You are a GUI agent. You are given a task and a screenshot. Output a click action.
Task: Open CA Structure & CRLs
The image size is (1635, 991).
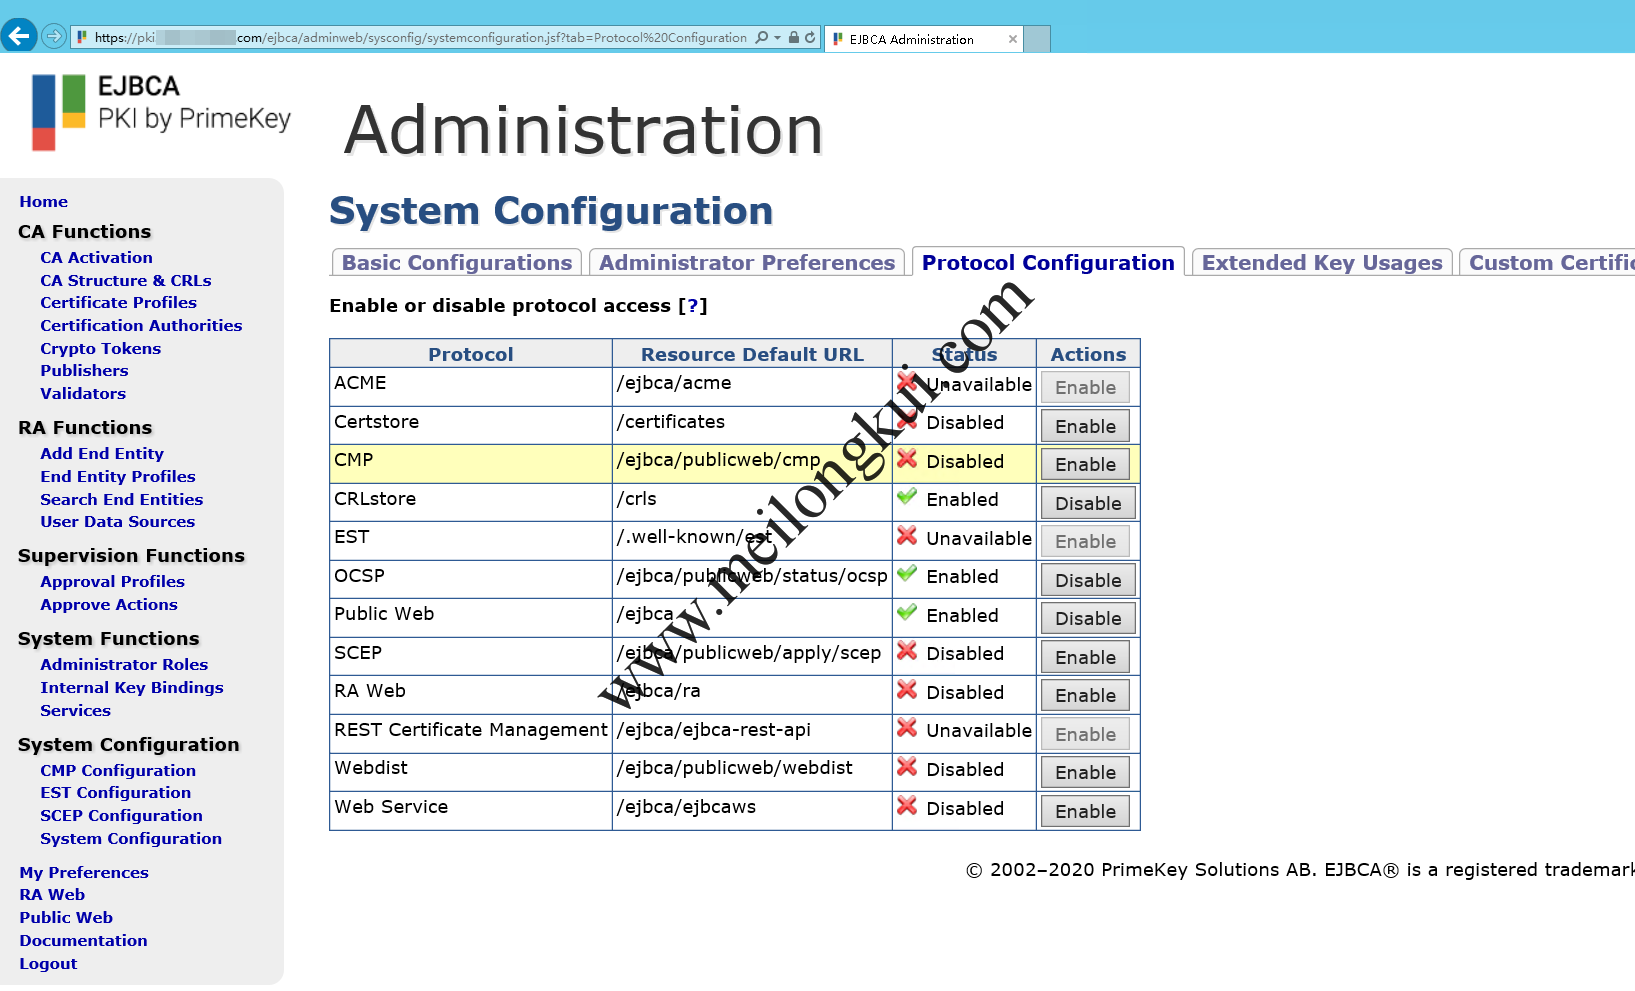coord(126,280)
